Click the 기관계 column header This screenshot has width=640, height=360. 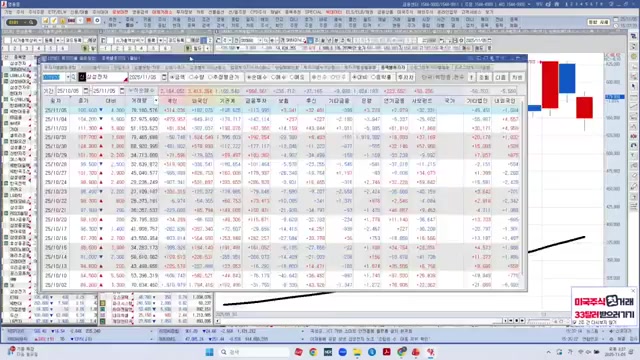point(227,100)
